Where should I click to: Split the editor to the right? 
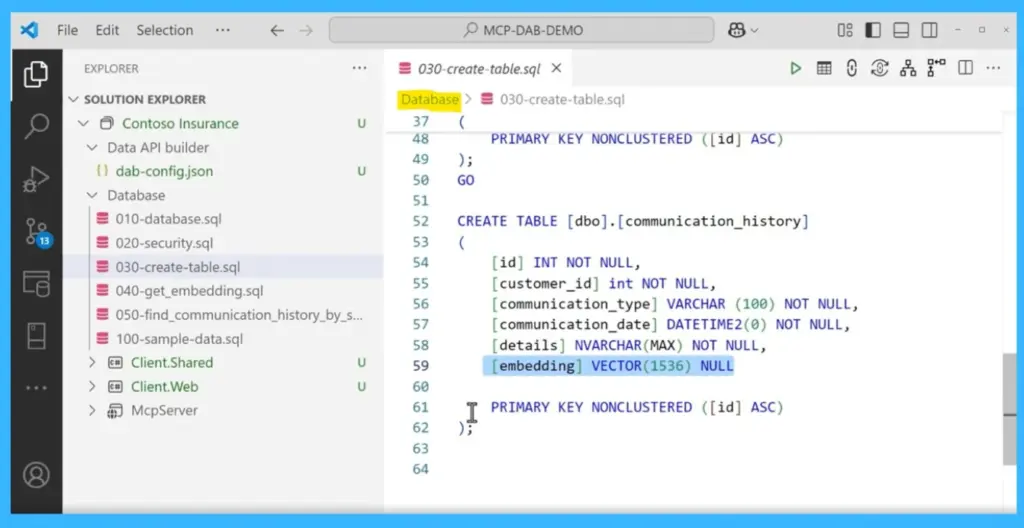[x=965, y=68]
